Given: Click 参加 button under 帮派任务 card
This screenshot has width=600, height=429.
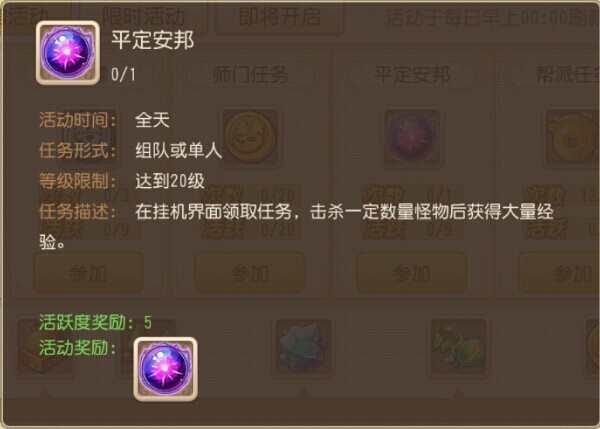Looking at the screenshot, I should point(559,274).
